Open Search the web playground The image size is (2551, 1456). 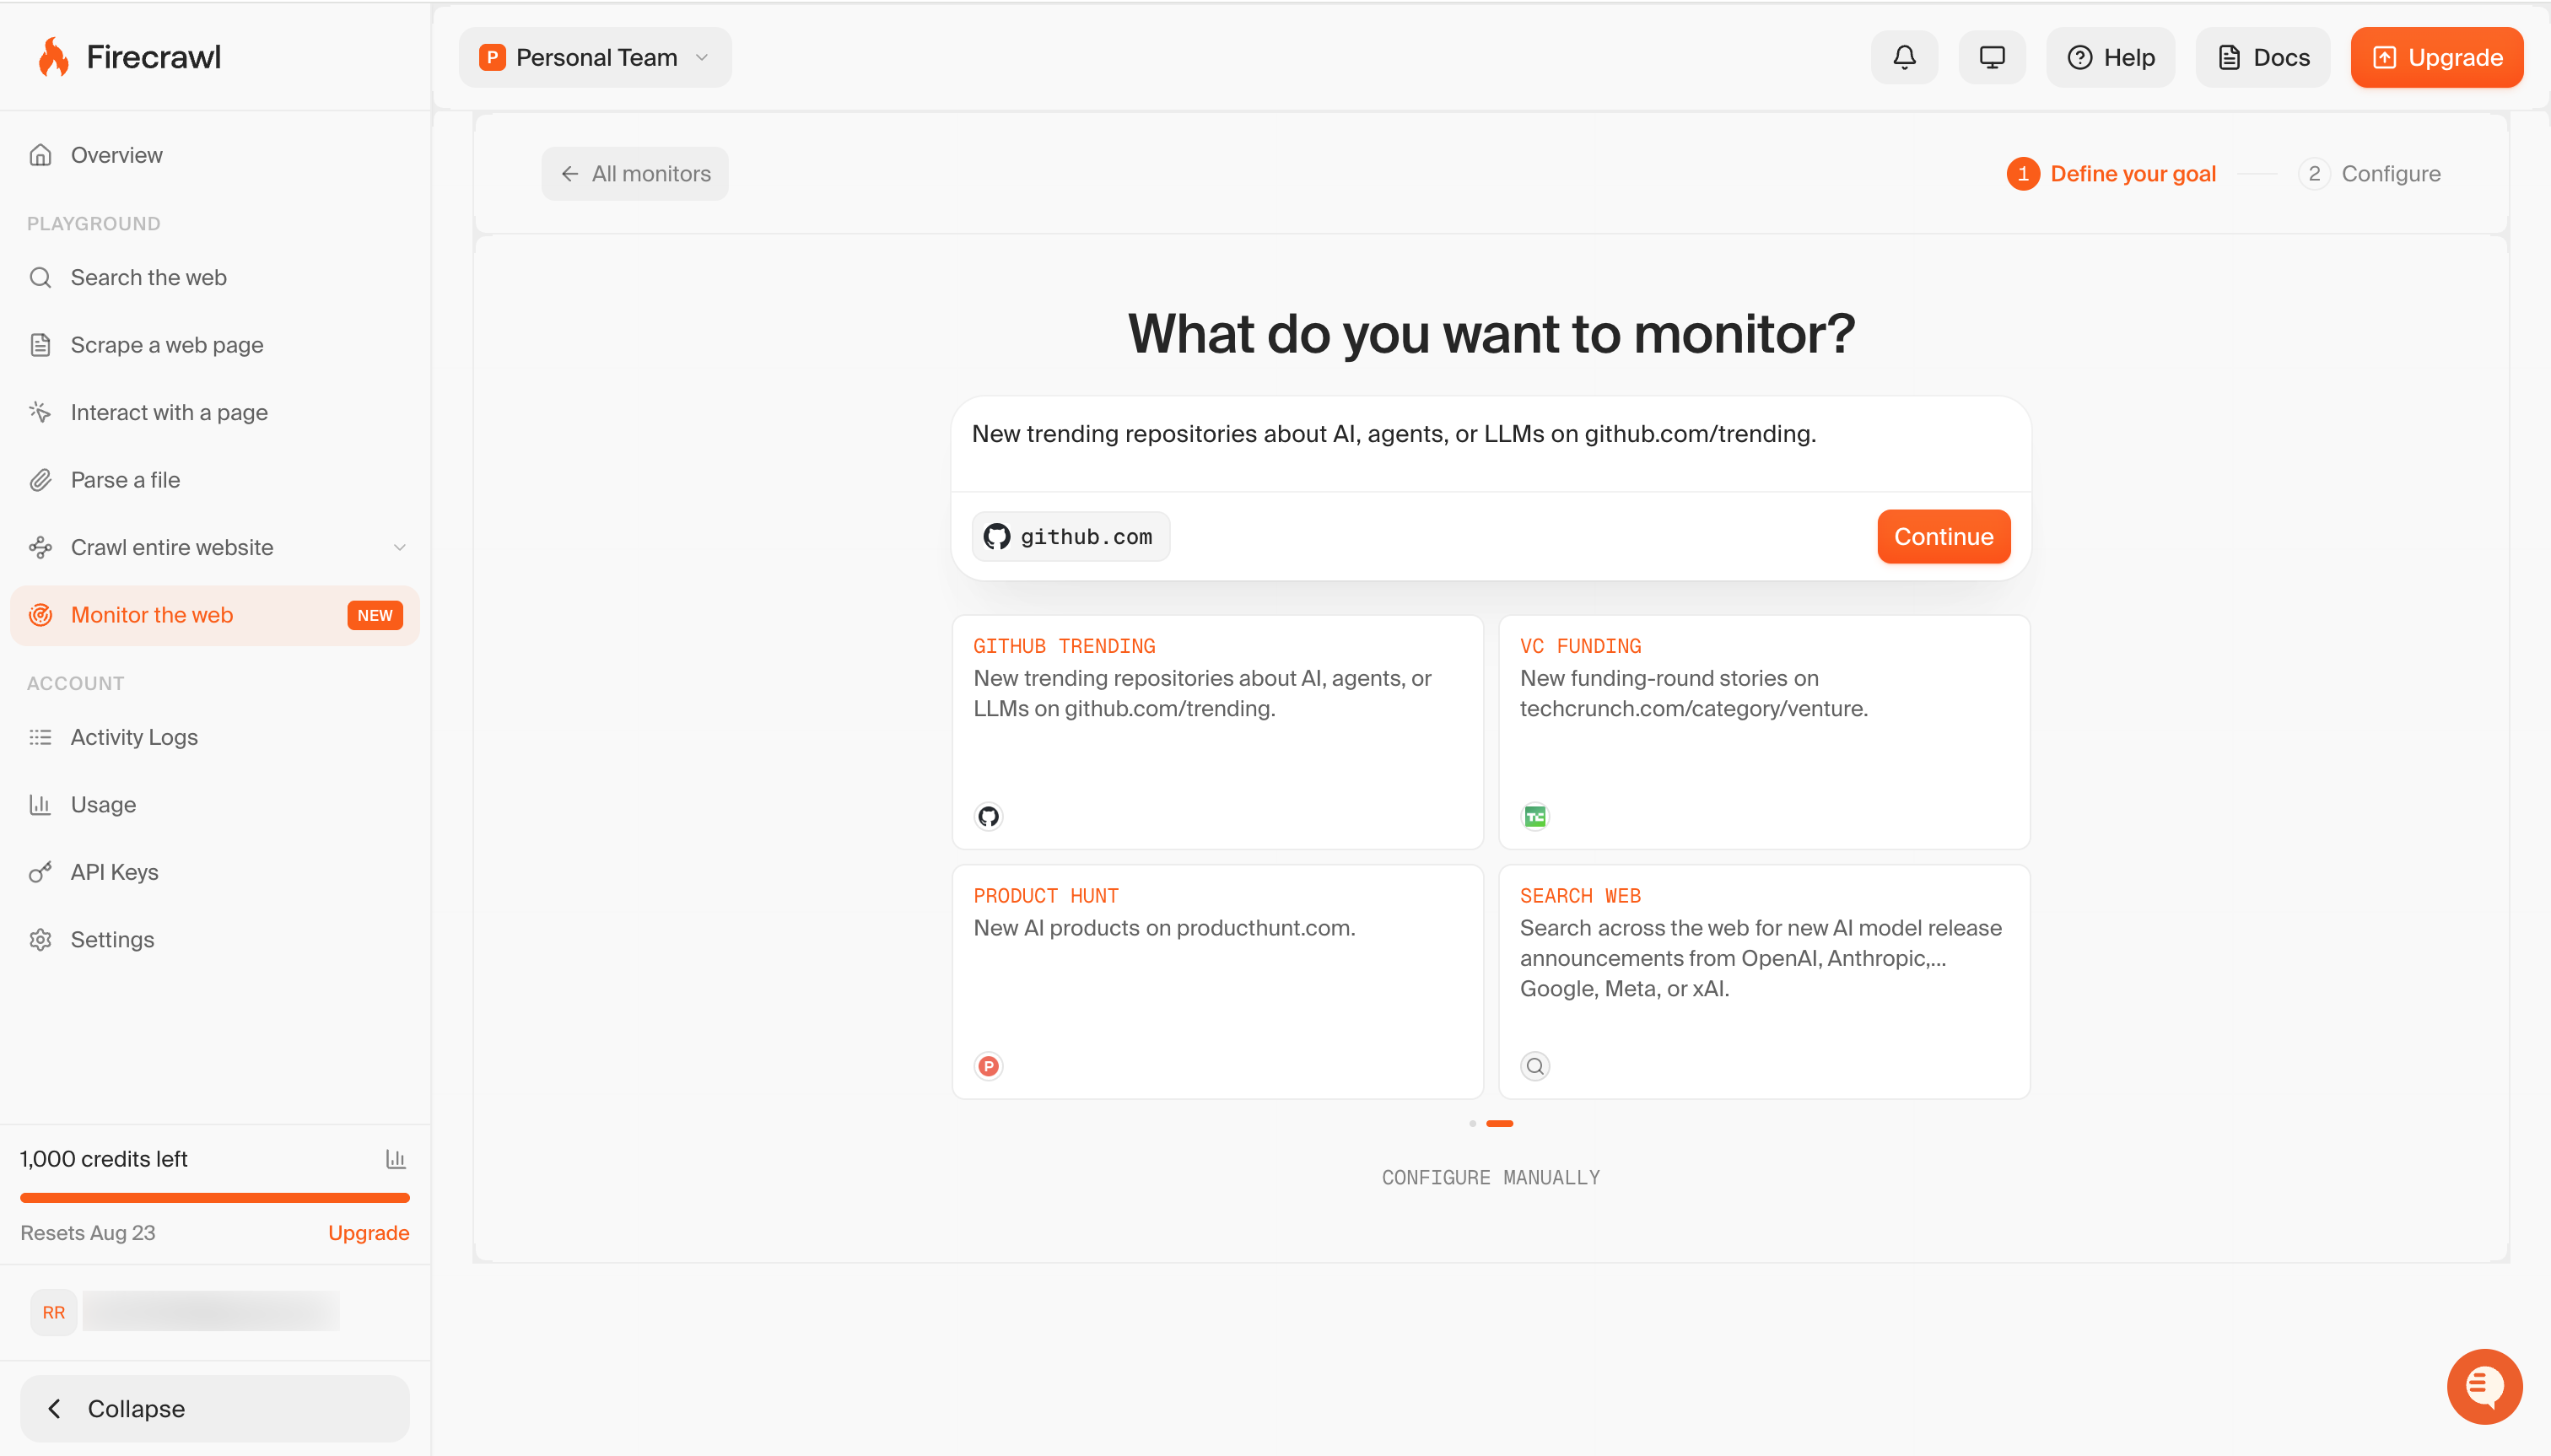tap(215, 277)
